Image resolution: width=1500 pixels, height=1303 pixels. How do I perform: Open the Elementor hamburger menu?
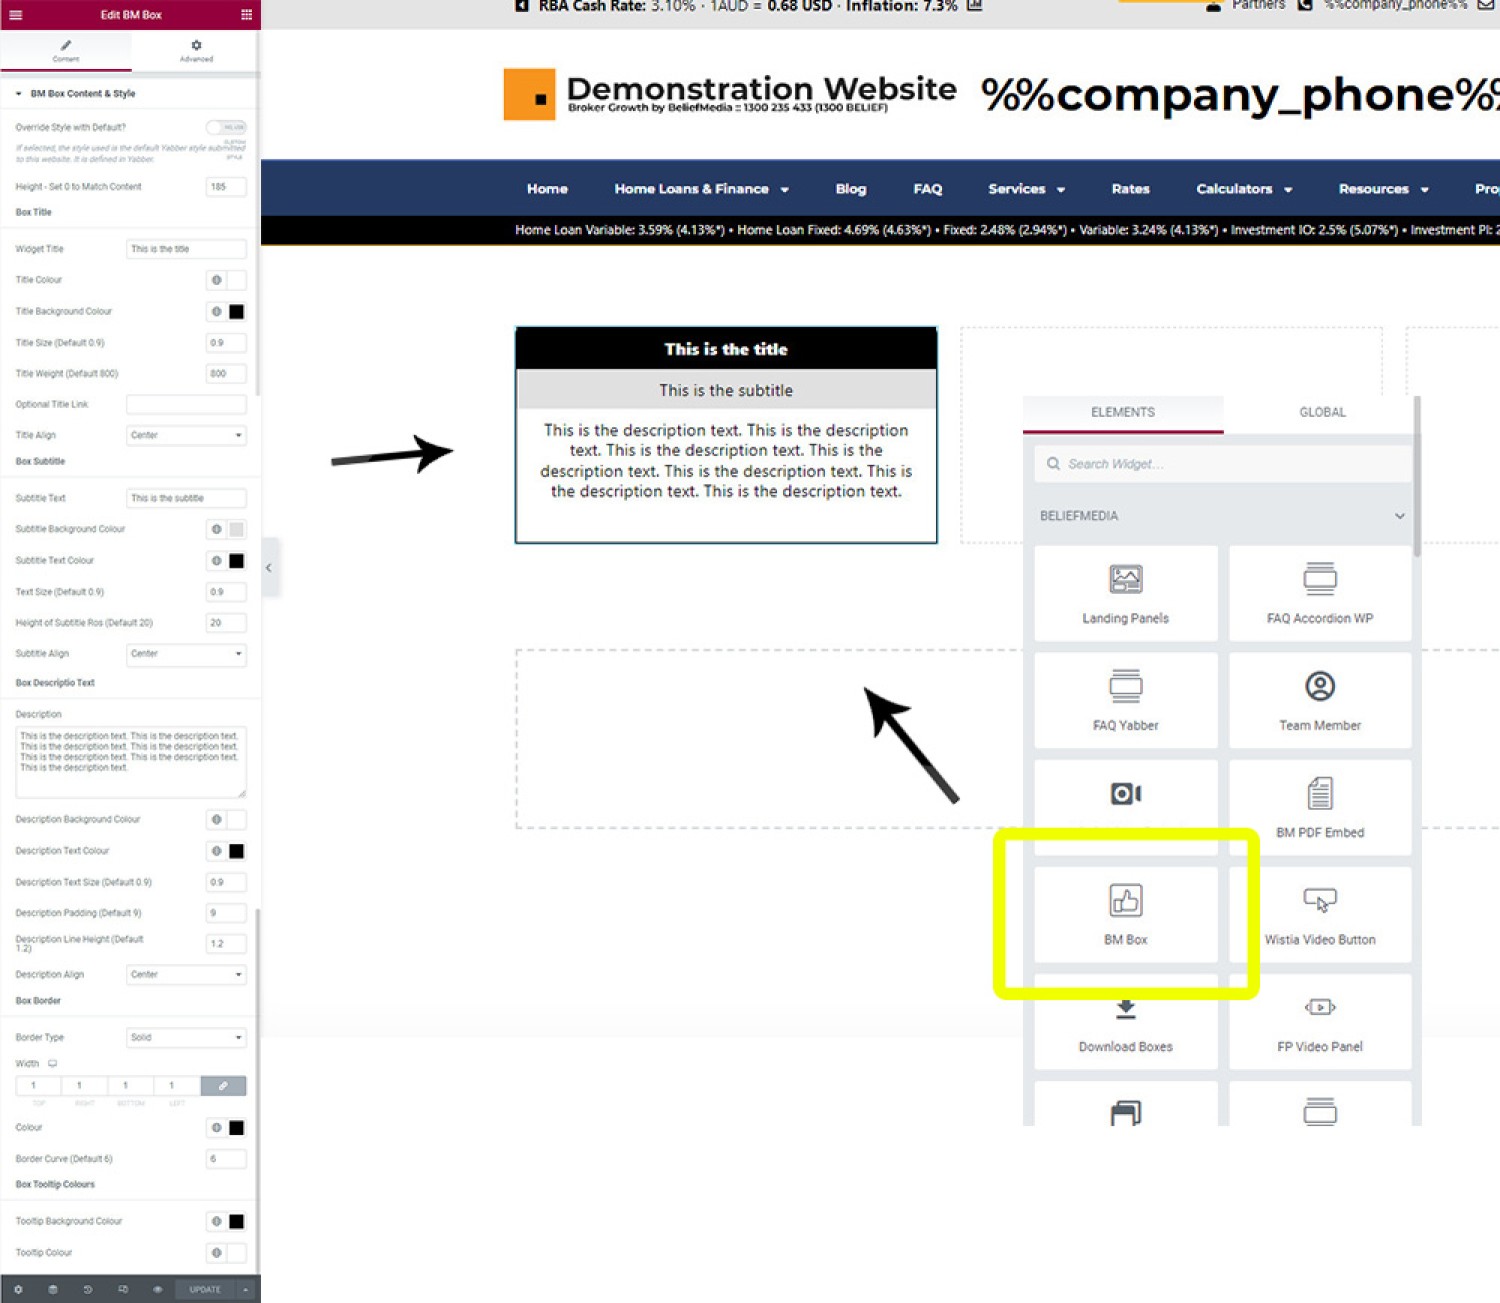pos(15,15)
